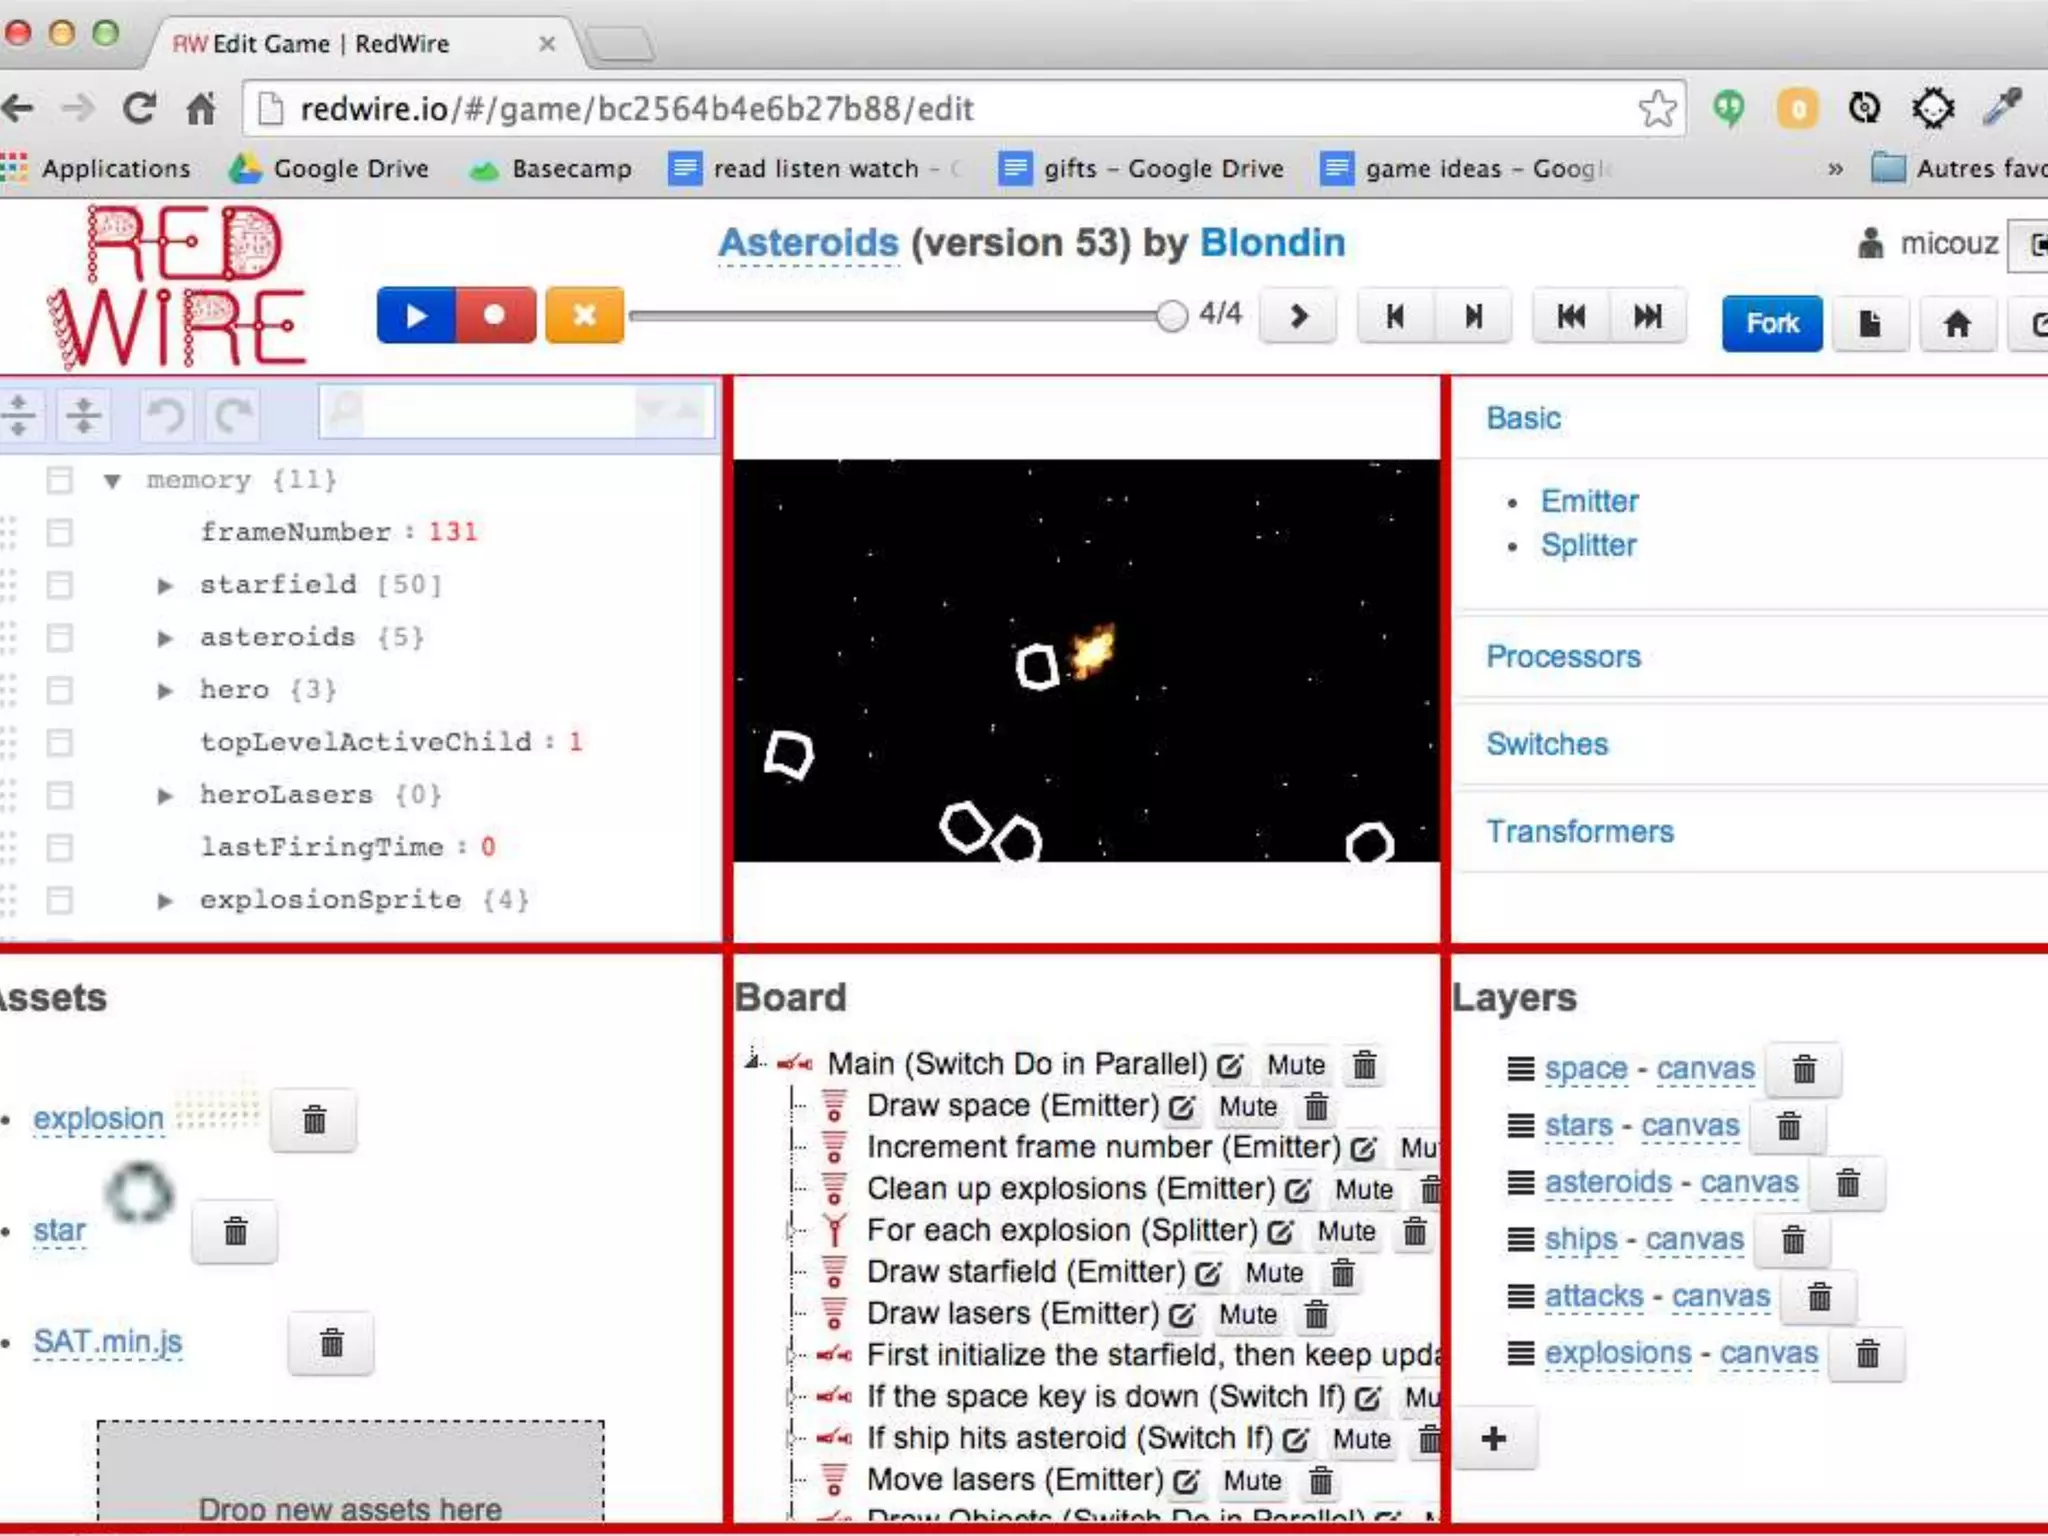This screenshot has height=1536, width=2048.
Task: Jump to last recorded frame icon
Action: point(1647,317)
